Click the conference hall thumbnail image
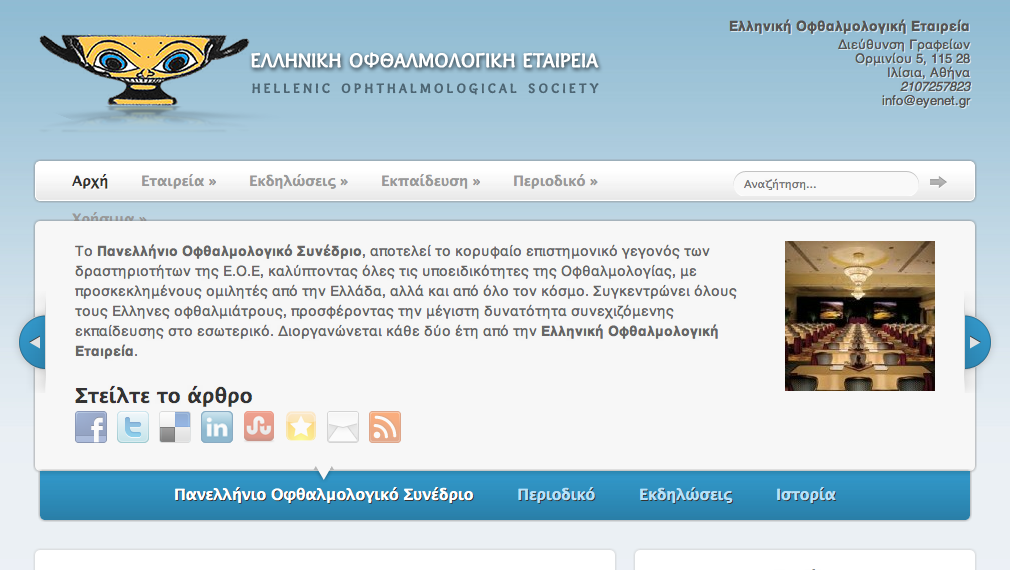The height and width of the screenshot is (570, 1010). coord(859,316)
